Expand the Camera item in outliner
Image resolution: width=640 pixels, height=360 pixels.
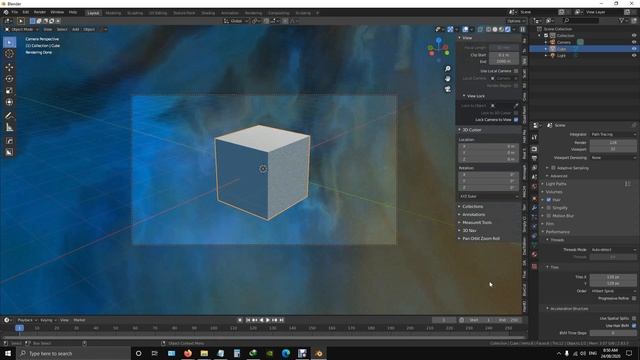click(546, 42)
